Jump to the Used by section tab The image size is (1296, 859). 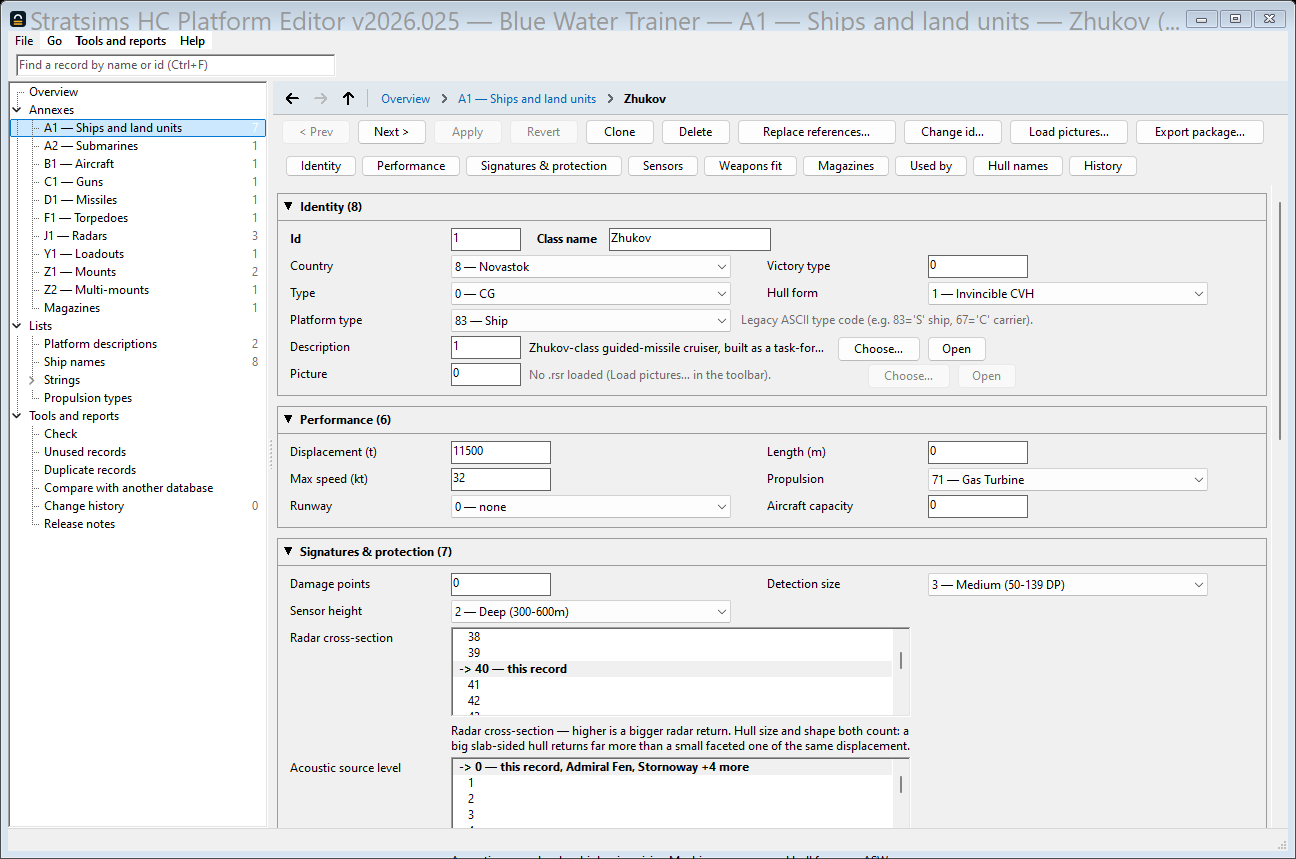[931, 166]
